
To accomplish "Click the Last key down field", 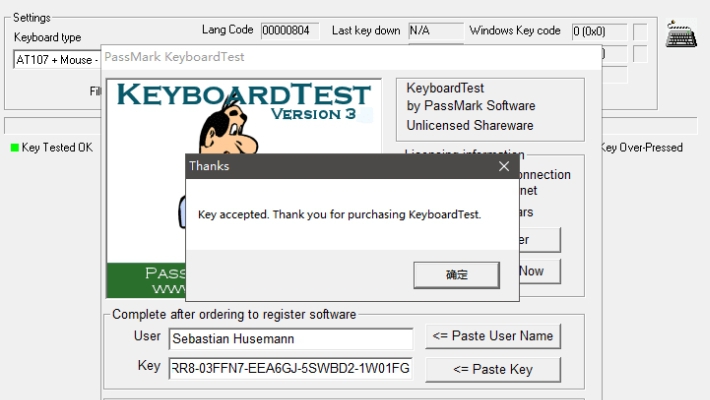I will [435, 31].
